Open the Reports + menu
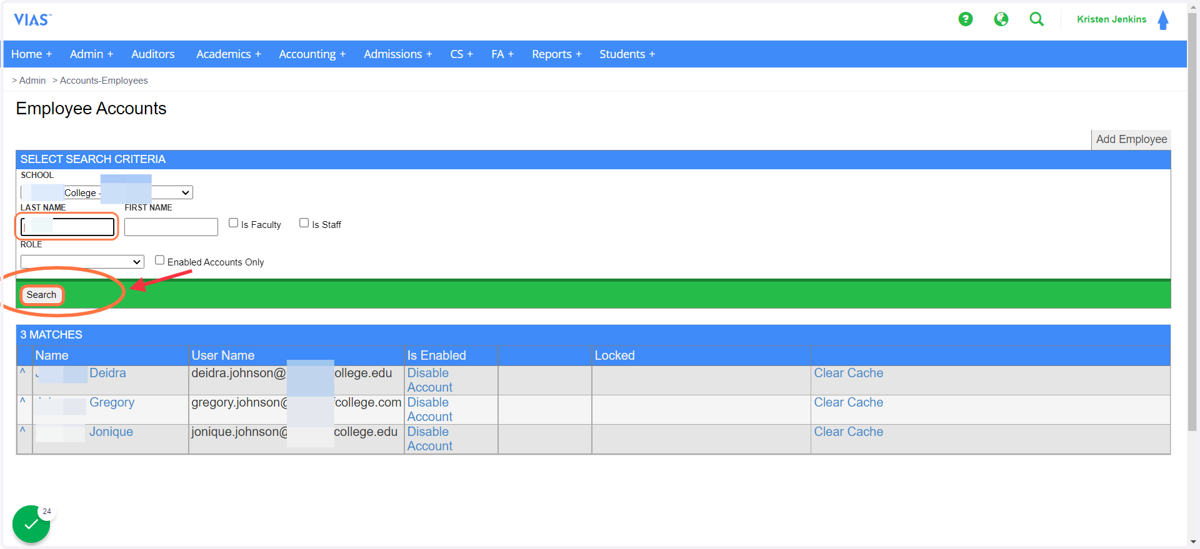This screenshot has width=1200, height=549. [556, 54]
